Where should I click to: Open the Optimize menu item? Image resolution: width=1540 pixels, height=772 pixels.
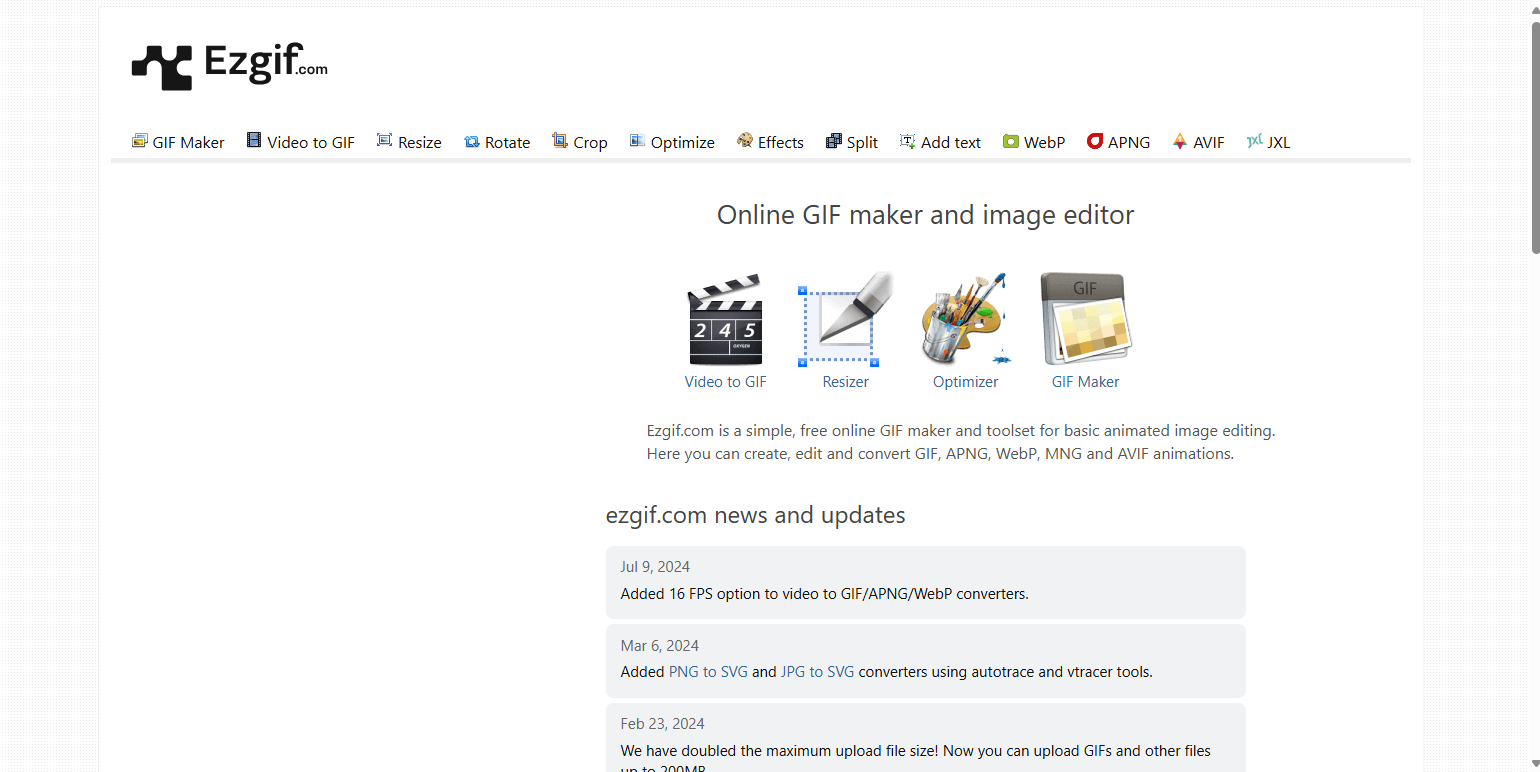point(672,142)
